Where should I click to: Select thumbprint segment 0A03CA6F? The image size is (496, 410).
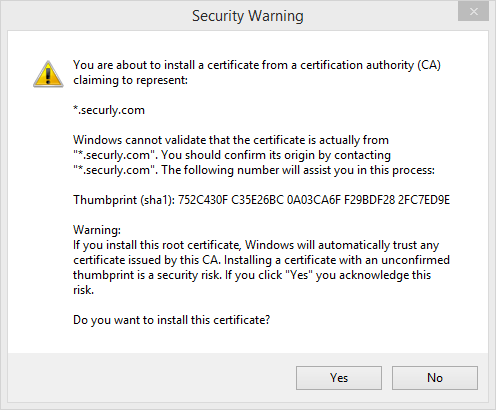(314, 200)
